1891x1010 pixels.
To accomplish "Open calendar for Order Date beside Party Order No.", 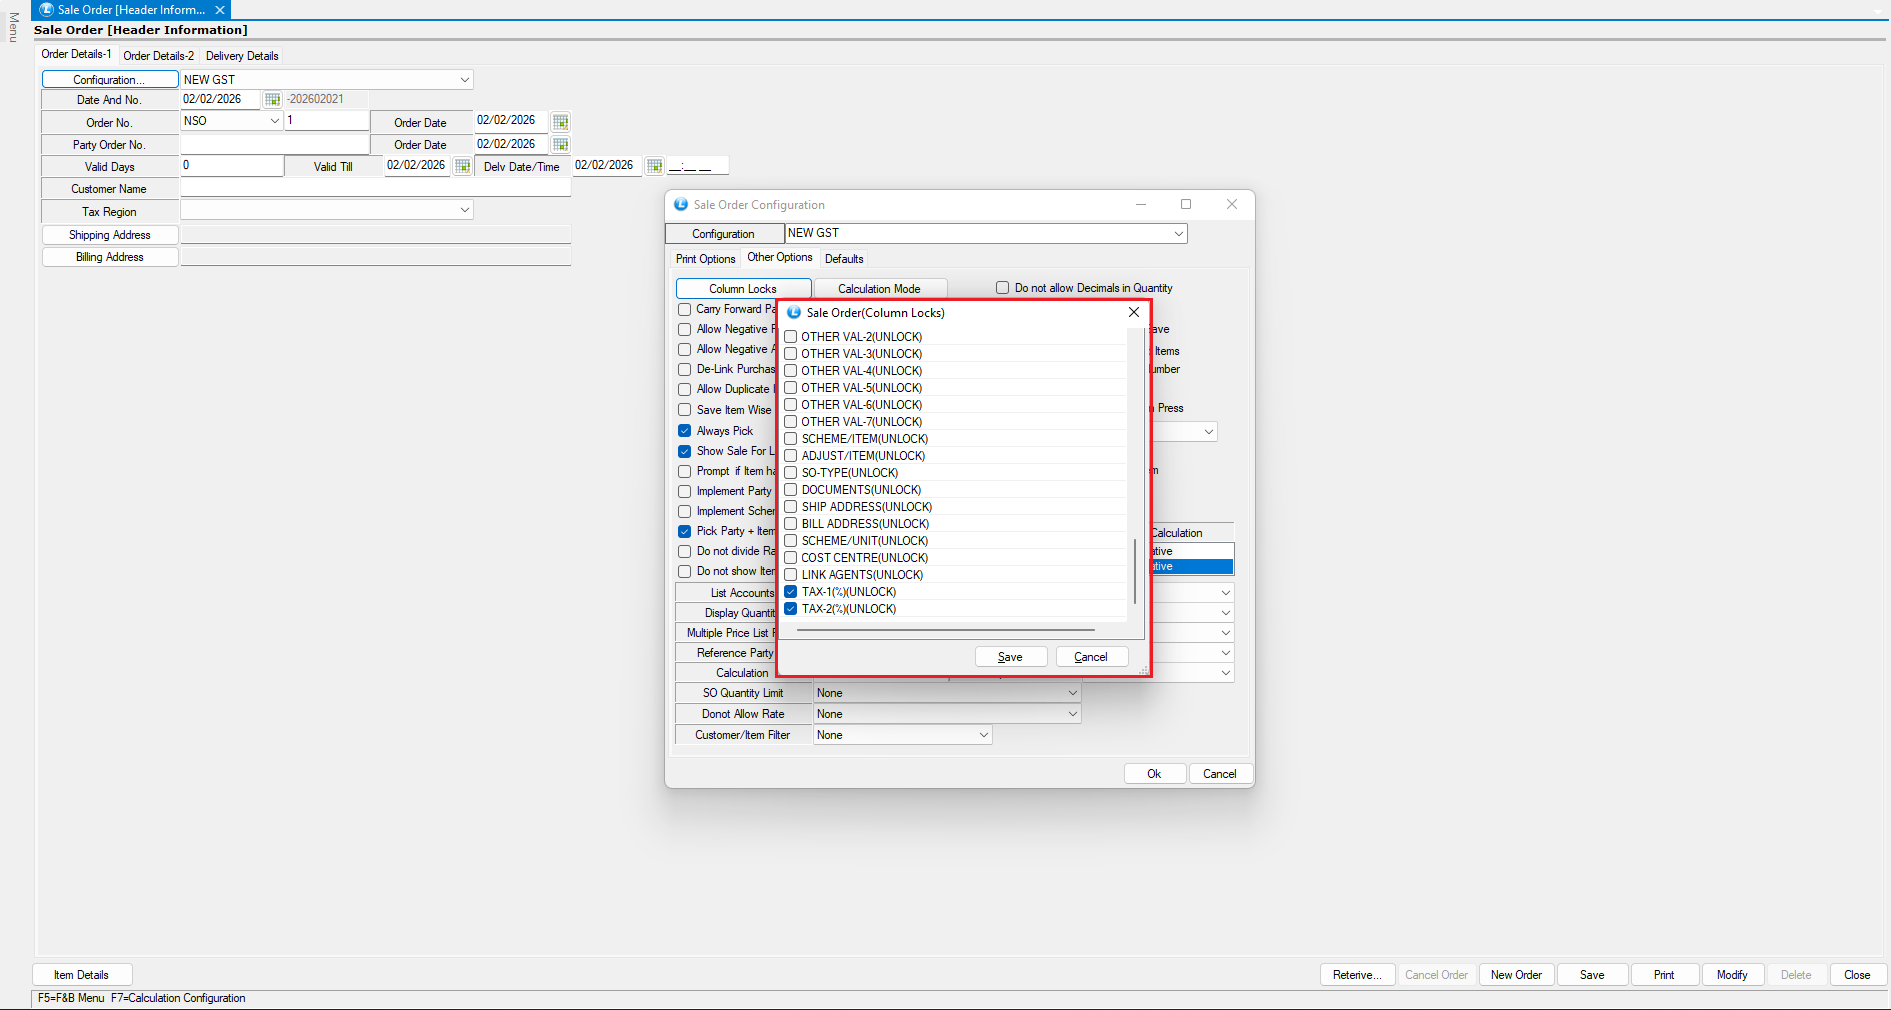I will (560, 144).
